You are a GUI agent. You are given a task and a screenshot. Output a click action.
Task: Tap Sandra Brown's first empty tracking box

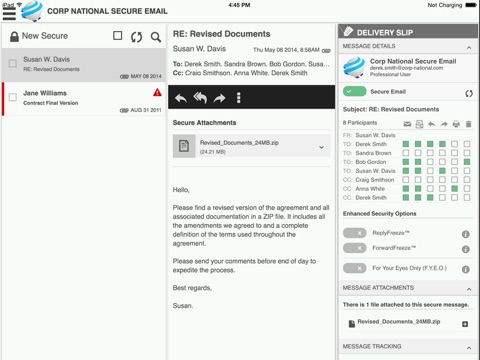406,153
